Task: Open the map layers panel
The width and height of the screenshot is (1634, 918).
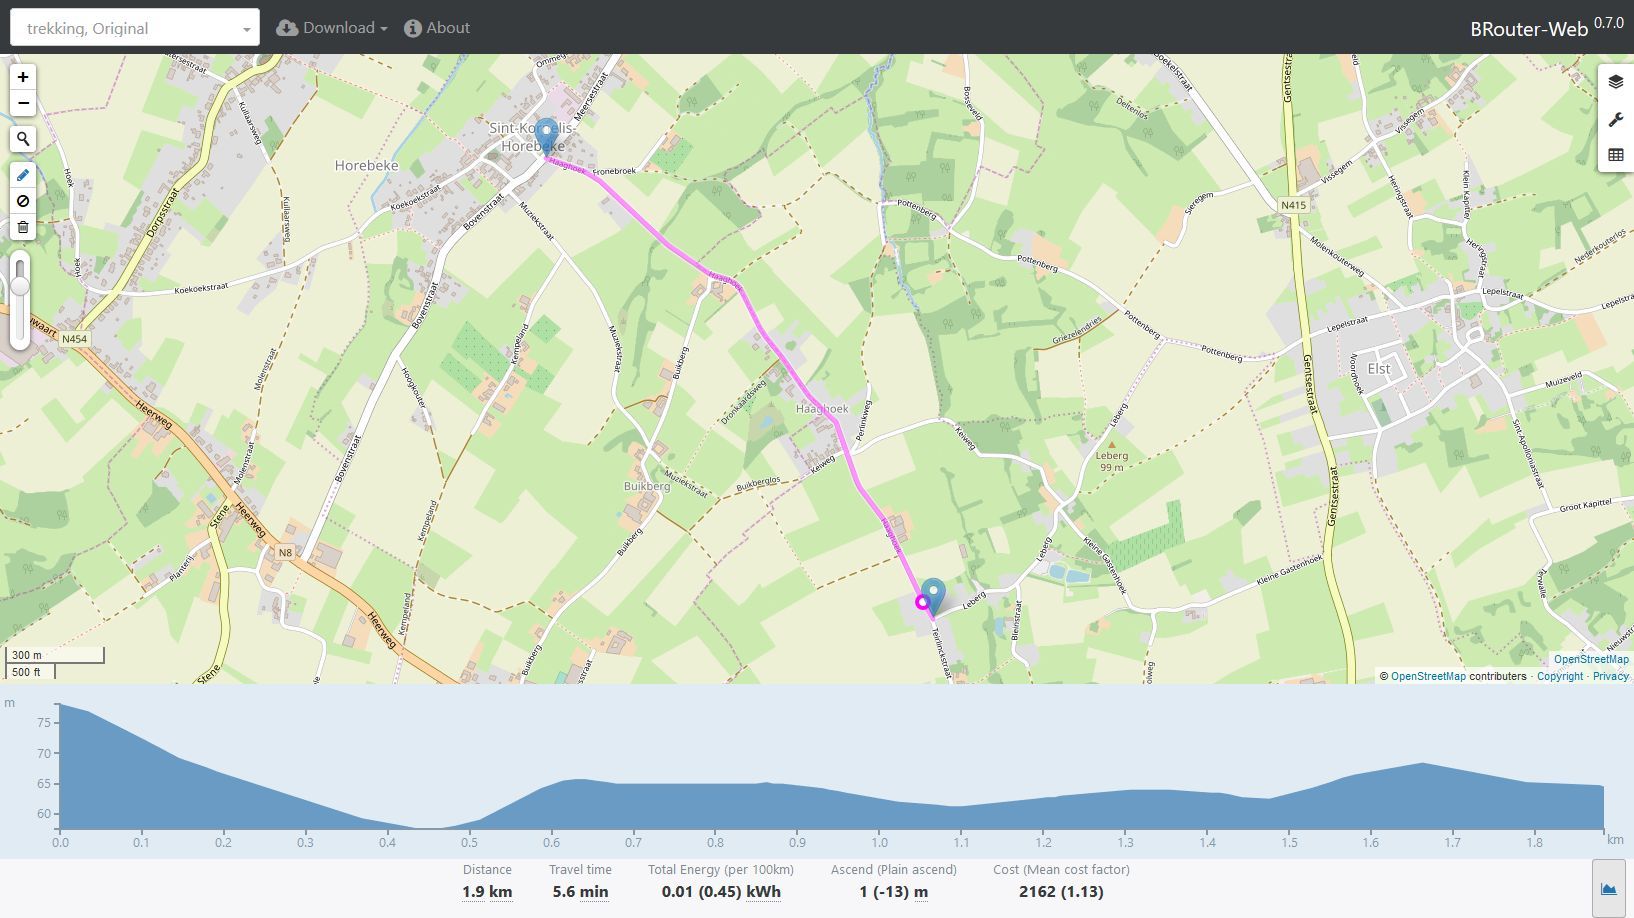Action: click(1615, 82)
